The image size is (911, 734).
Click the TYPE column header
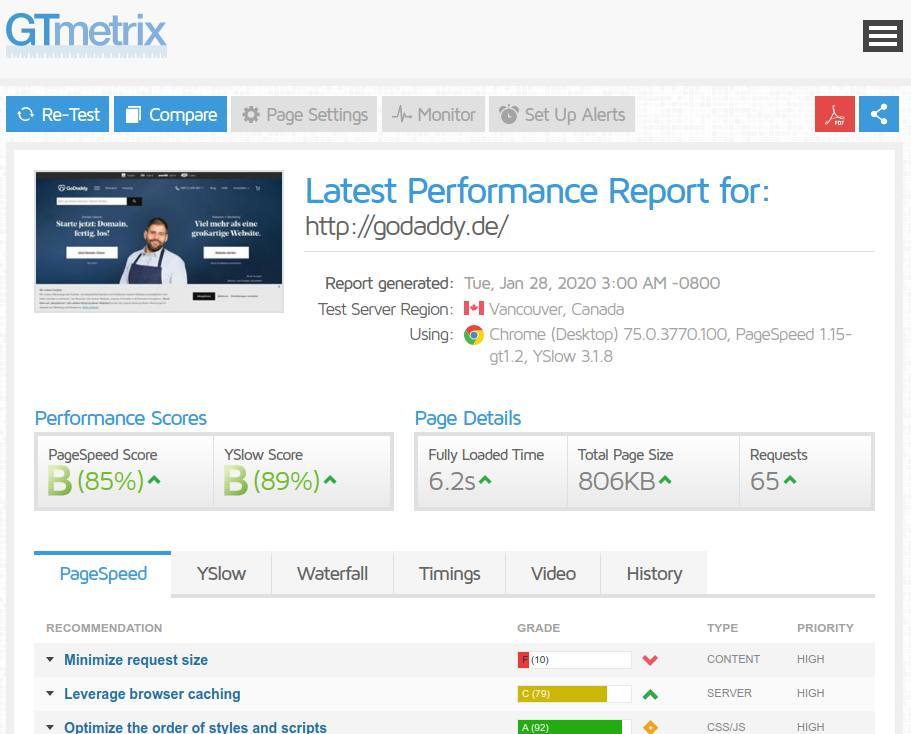[x=722, y=628]
